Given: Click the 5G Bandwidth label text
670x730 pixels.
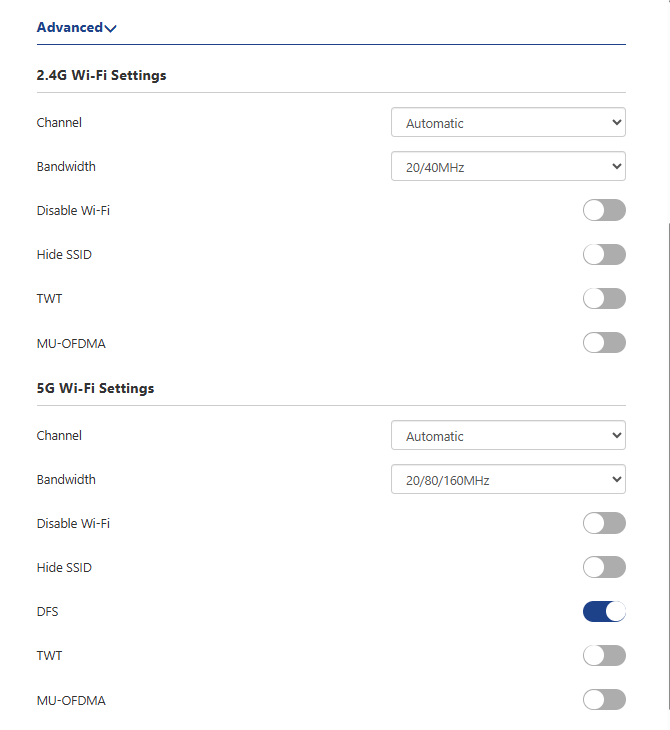Looking at the screenshot, I should (66, 479).
